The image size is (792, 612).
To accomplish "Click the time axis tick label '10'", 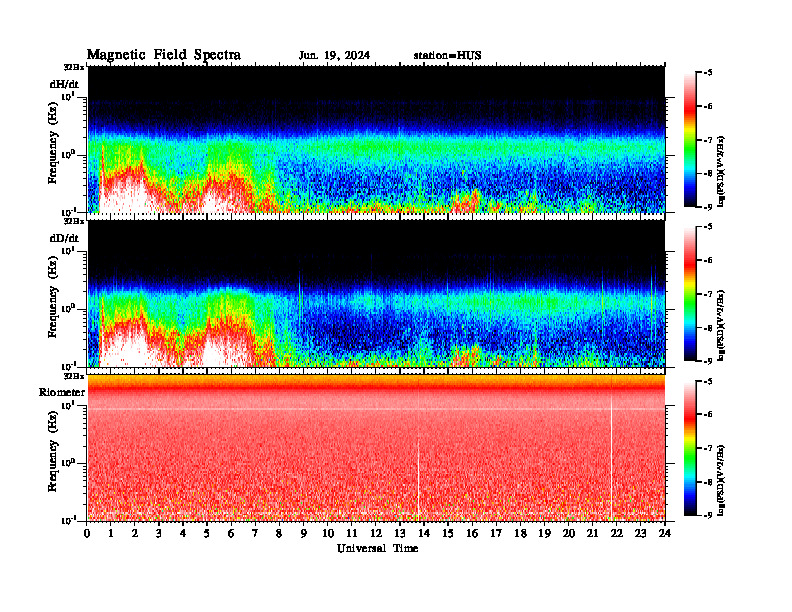I will pyautogui.click(x=328, y=533).
